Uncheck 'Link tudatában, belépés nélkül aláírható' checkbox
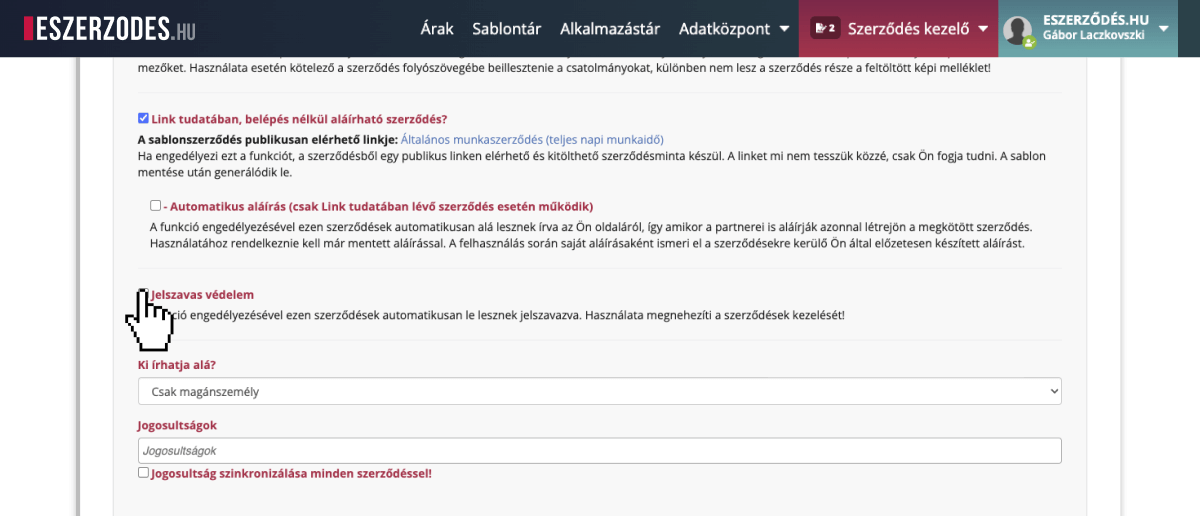Viewport: 1200px width, 516px height. coord(144,118)
